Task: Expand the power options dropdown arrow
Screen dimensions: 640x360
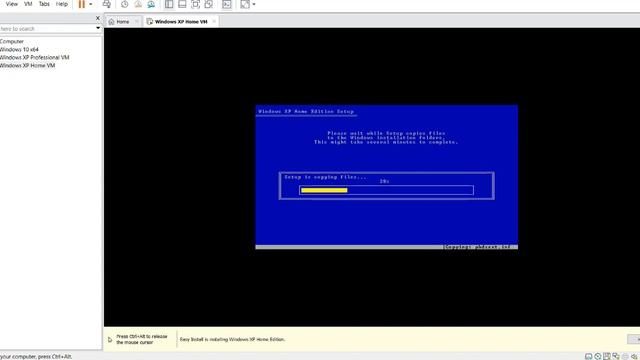Action: click(x=91, y=4)
